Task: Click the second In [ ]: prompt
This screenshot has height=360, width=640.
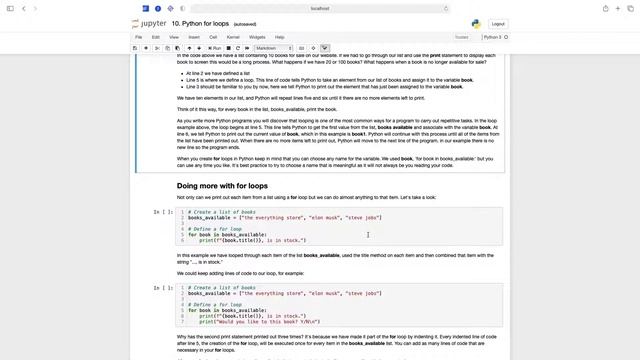Action: tap(163, 288)
